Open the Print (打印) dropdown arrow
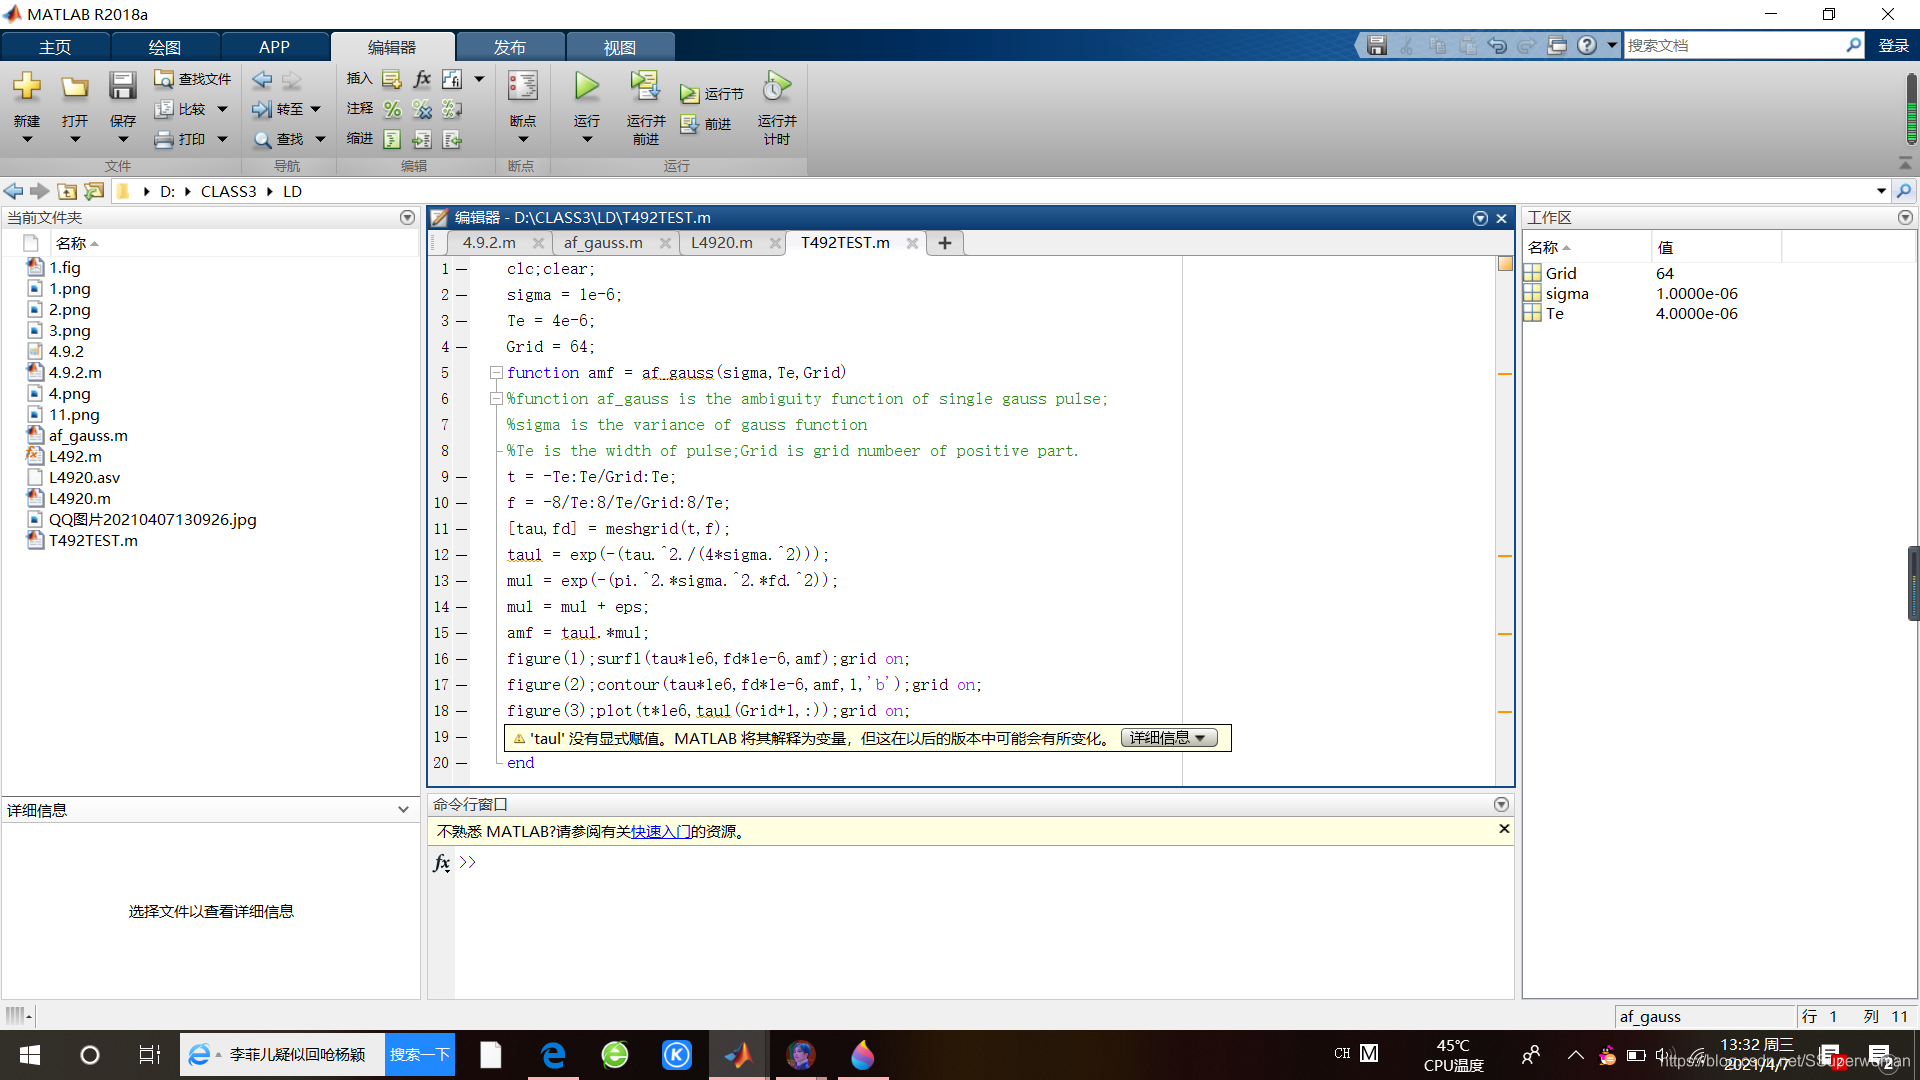This screenshot has height=1080, width=1920. tap(223, 139)
